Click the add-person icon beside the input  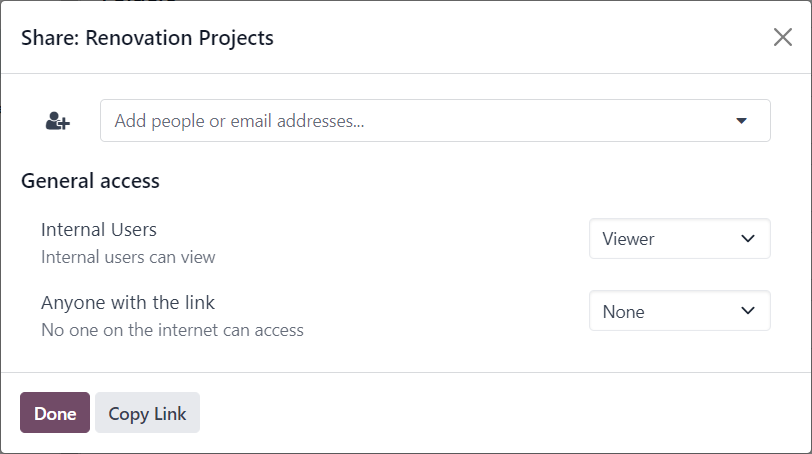57,121
